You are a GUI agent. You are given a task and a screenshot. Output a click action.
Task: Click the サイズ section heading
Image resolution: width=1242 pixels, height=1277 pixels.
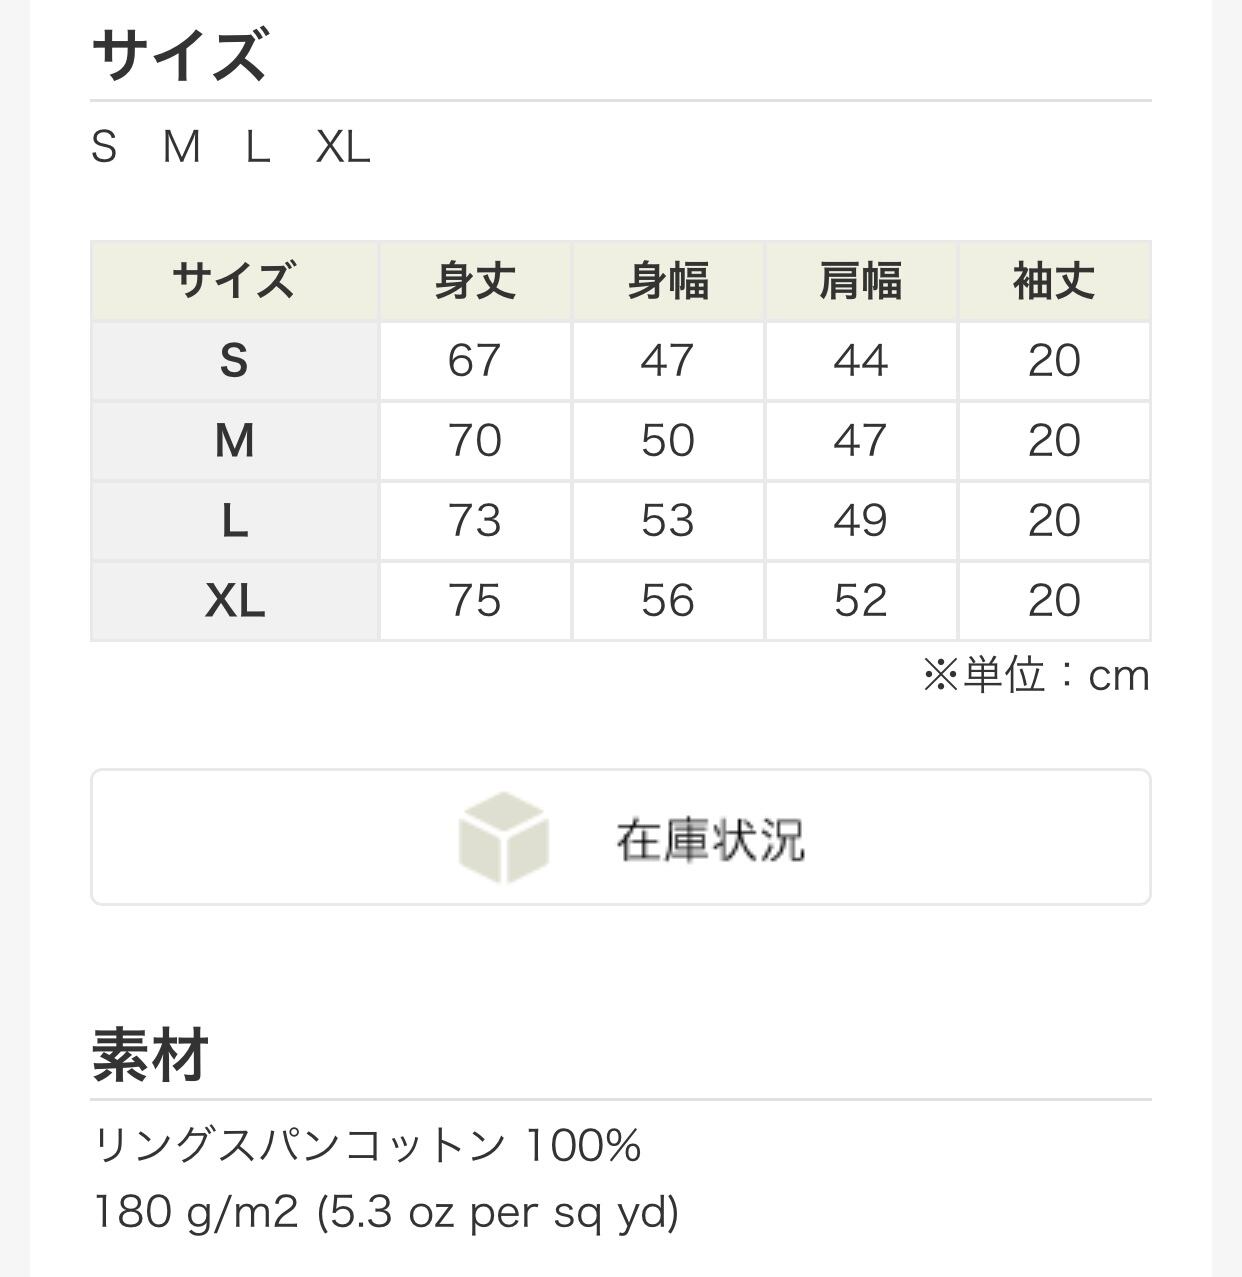coord(180,55)
